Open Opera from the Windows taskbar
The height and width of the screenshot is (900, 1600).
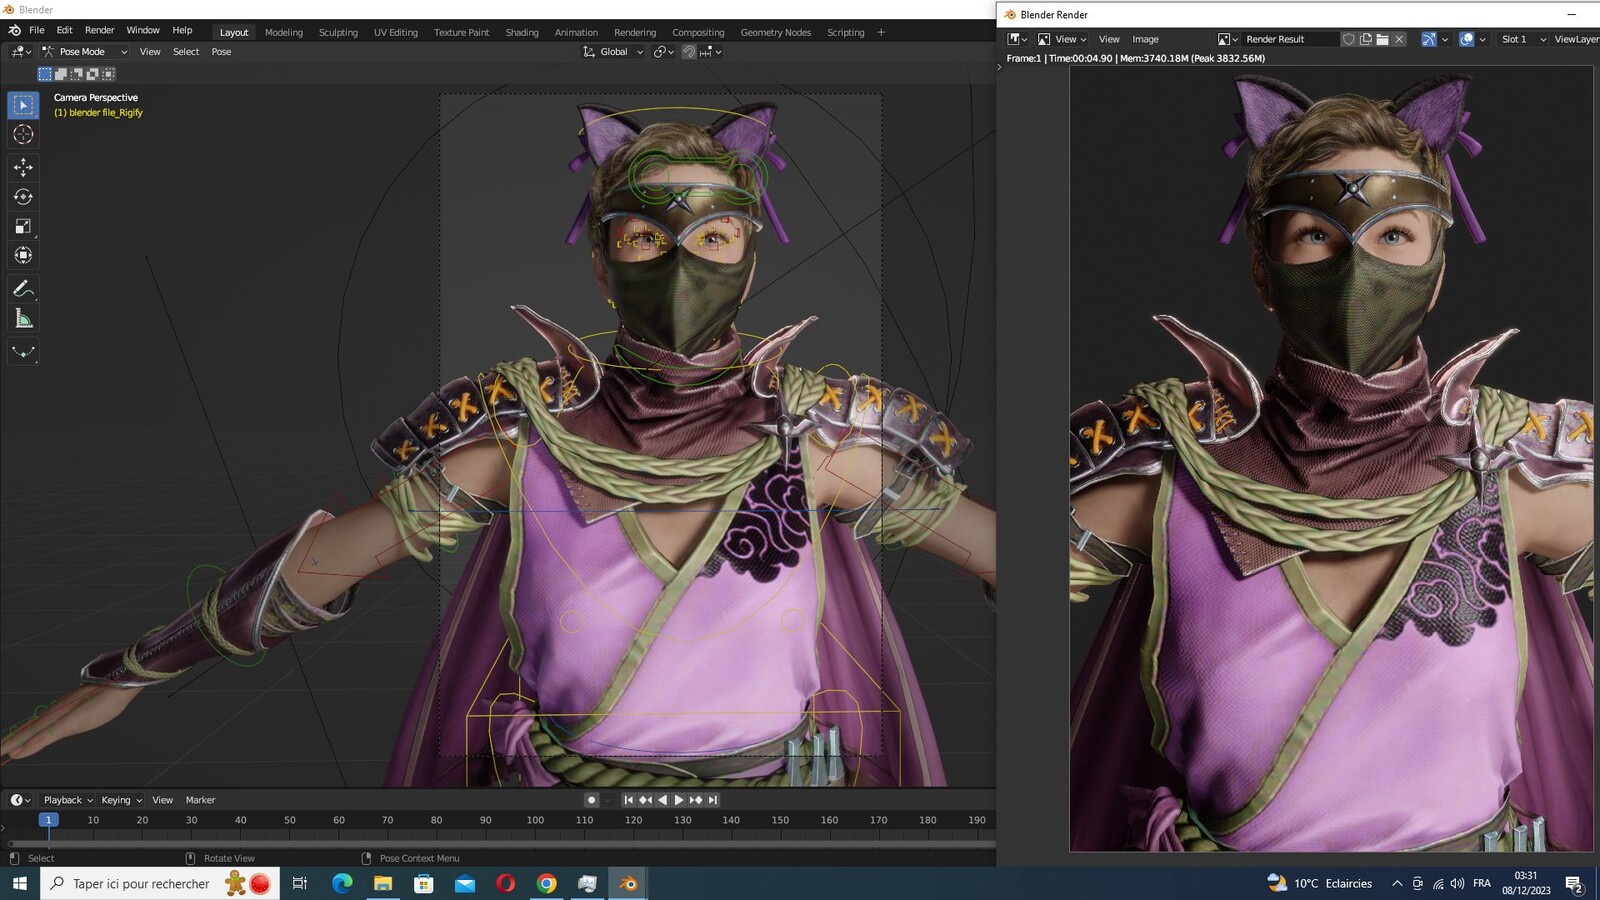(x=505, y=883)
